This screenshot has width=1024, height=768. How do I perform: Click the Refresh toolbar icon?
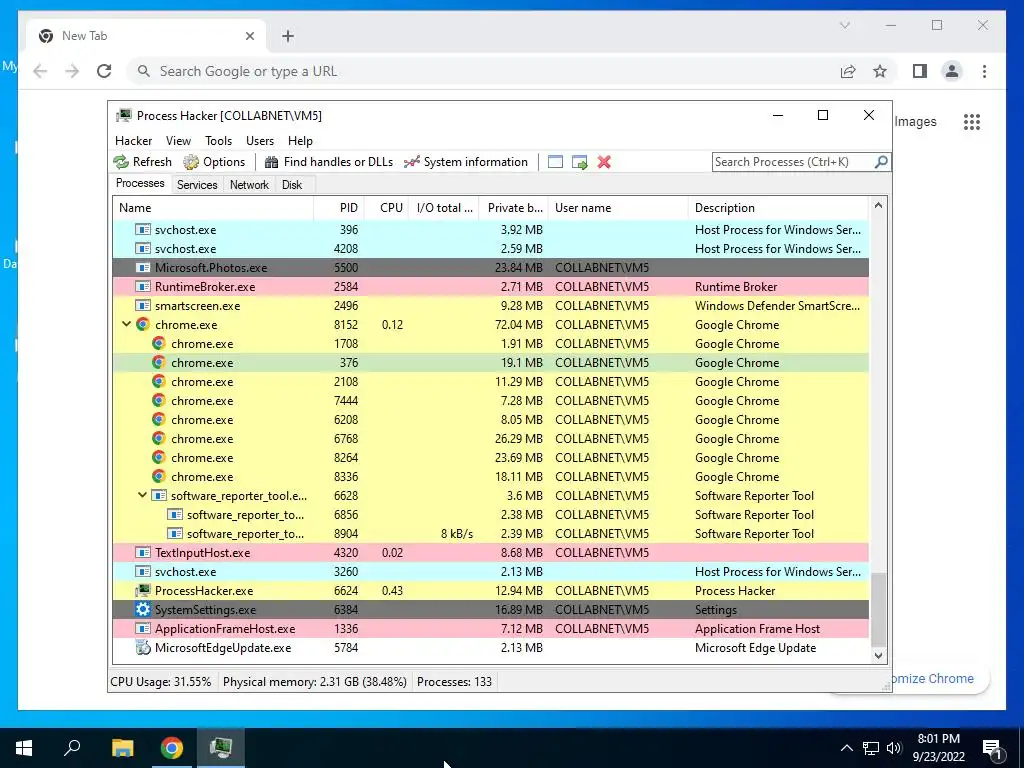point(121,162)
